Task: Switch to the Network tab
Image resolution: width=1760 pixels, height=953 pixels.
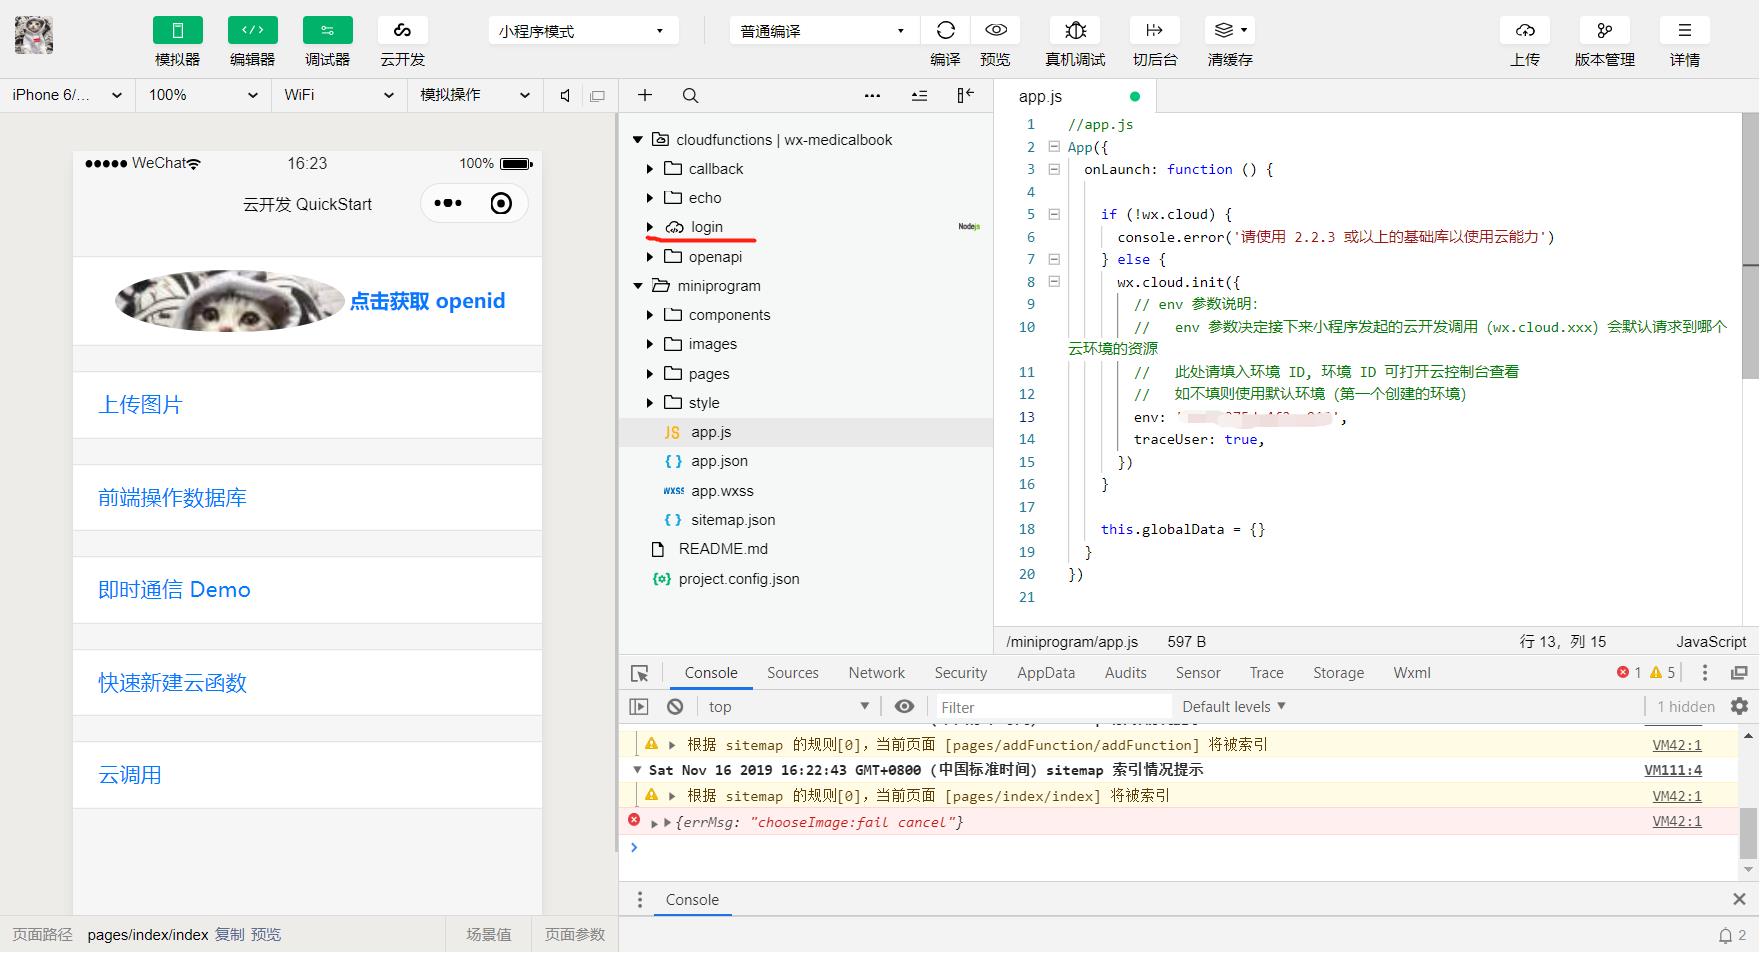Action: coord(876,673)
